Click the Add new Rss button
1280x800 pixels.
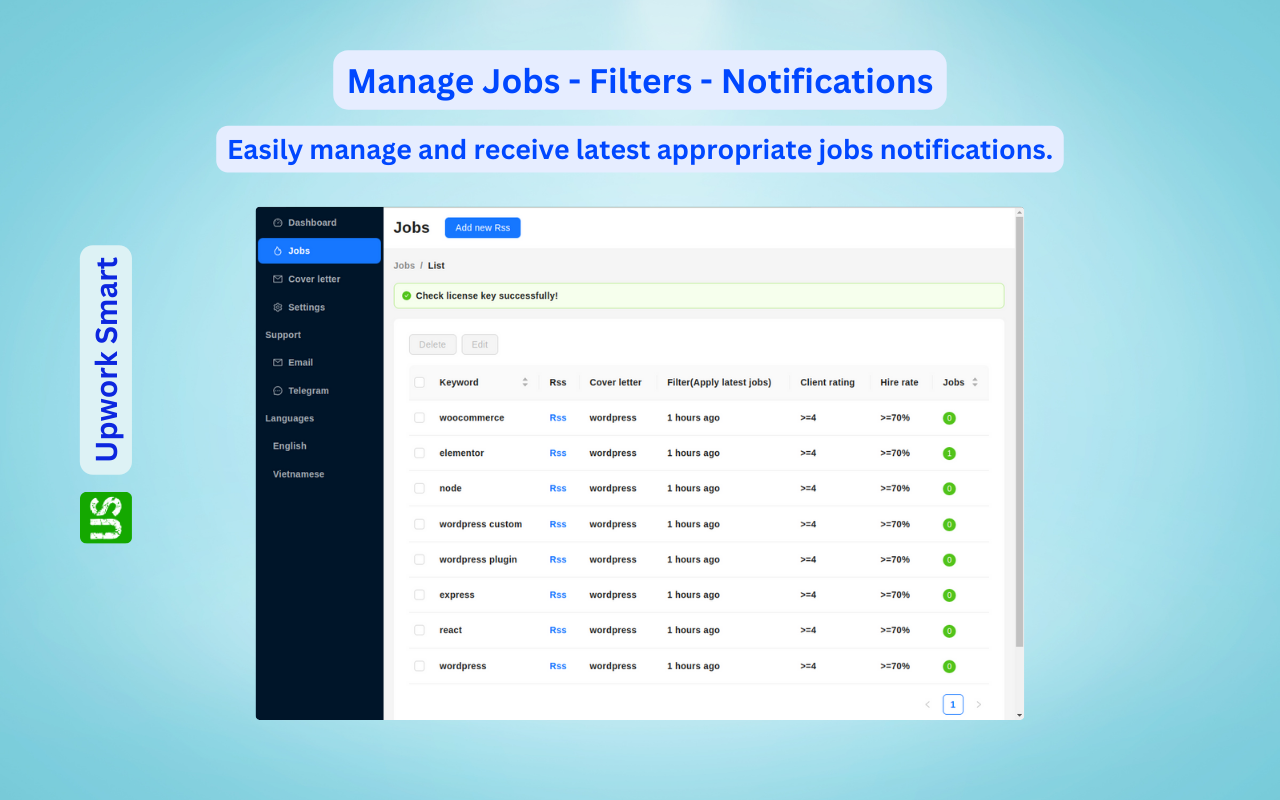(x=483, y=228)
